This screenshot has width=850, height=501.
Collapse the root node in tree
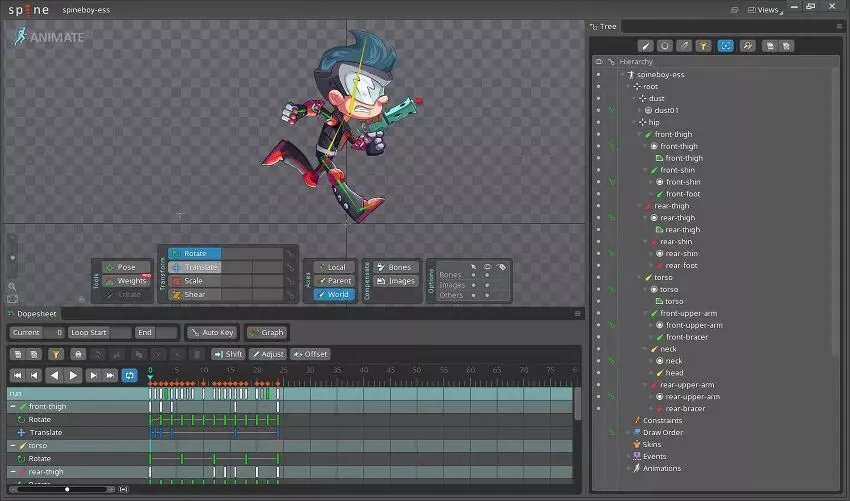628,86
